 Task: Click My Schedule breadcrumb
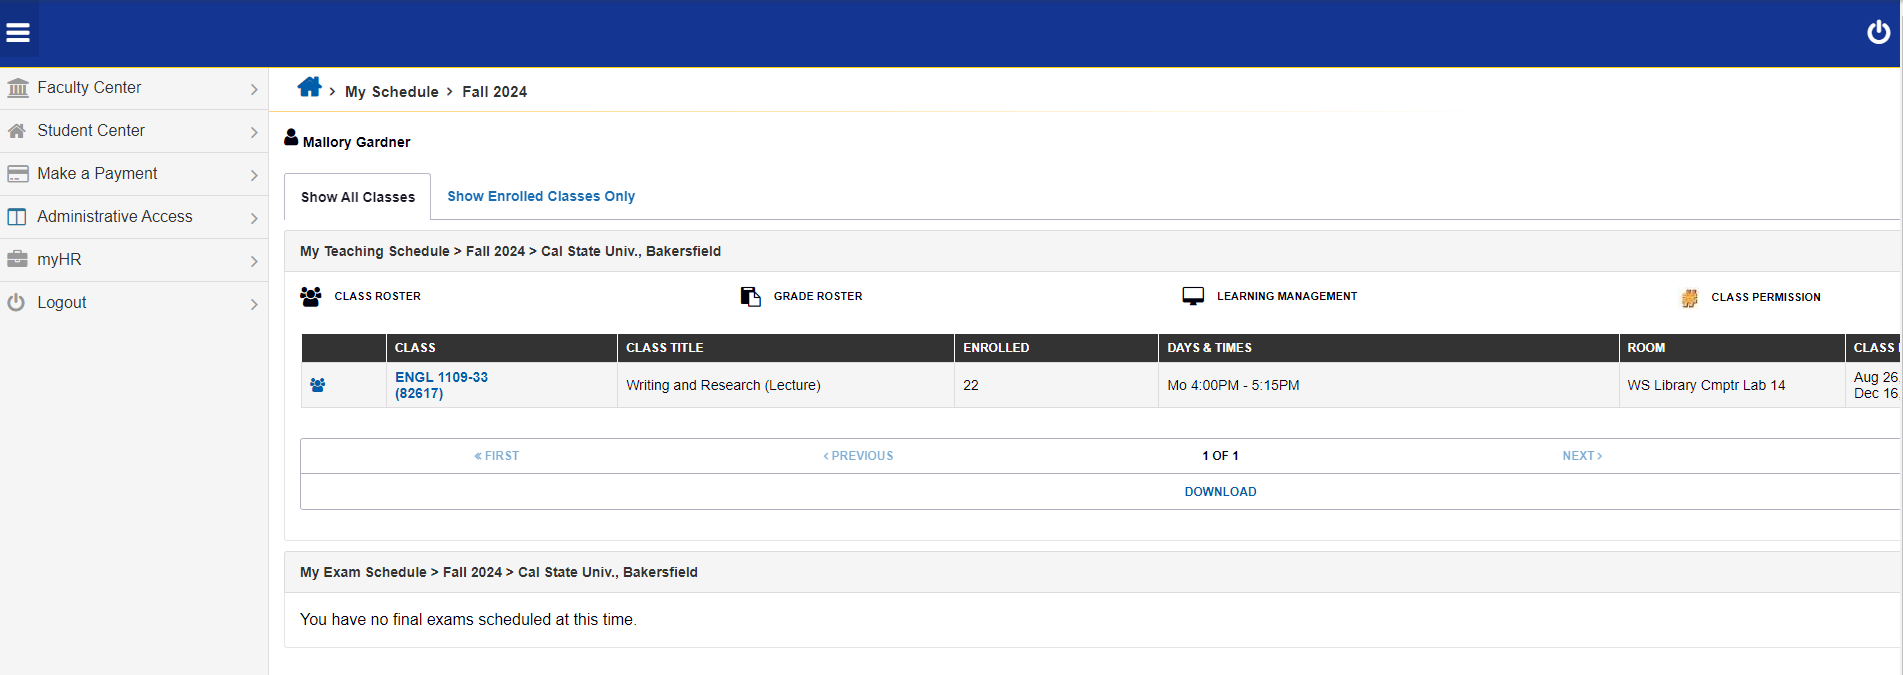(x=392, y=92)
